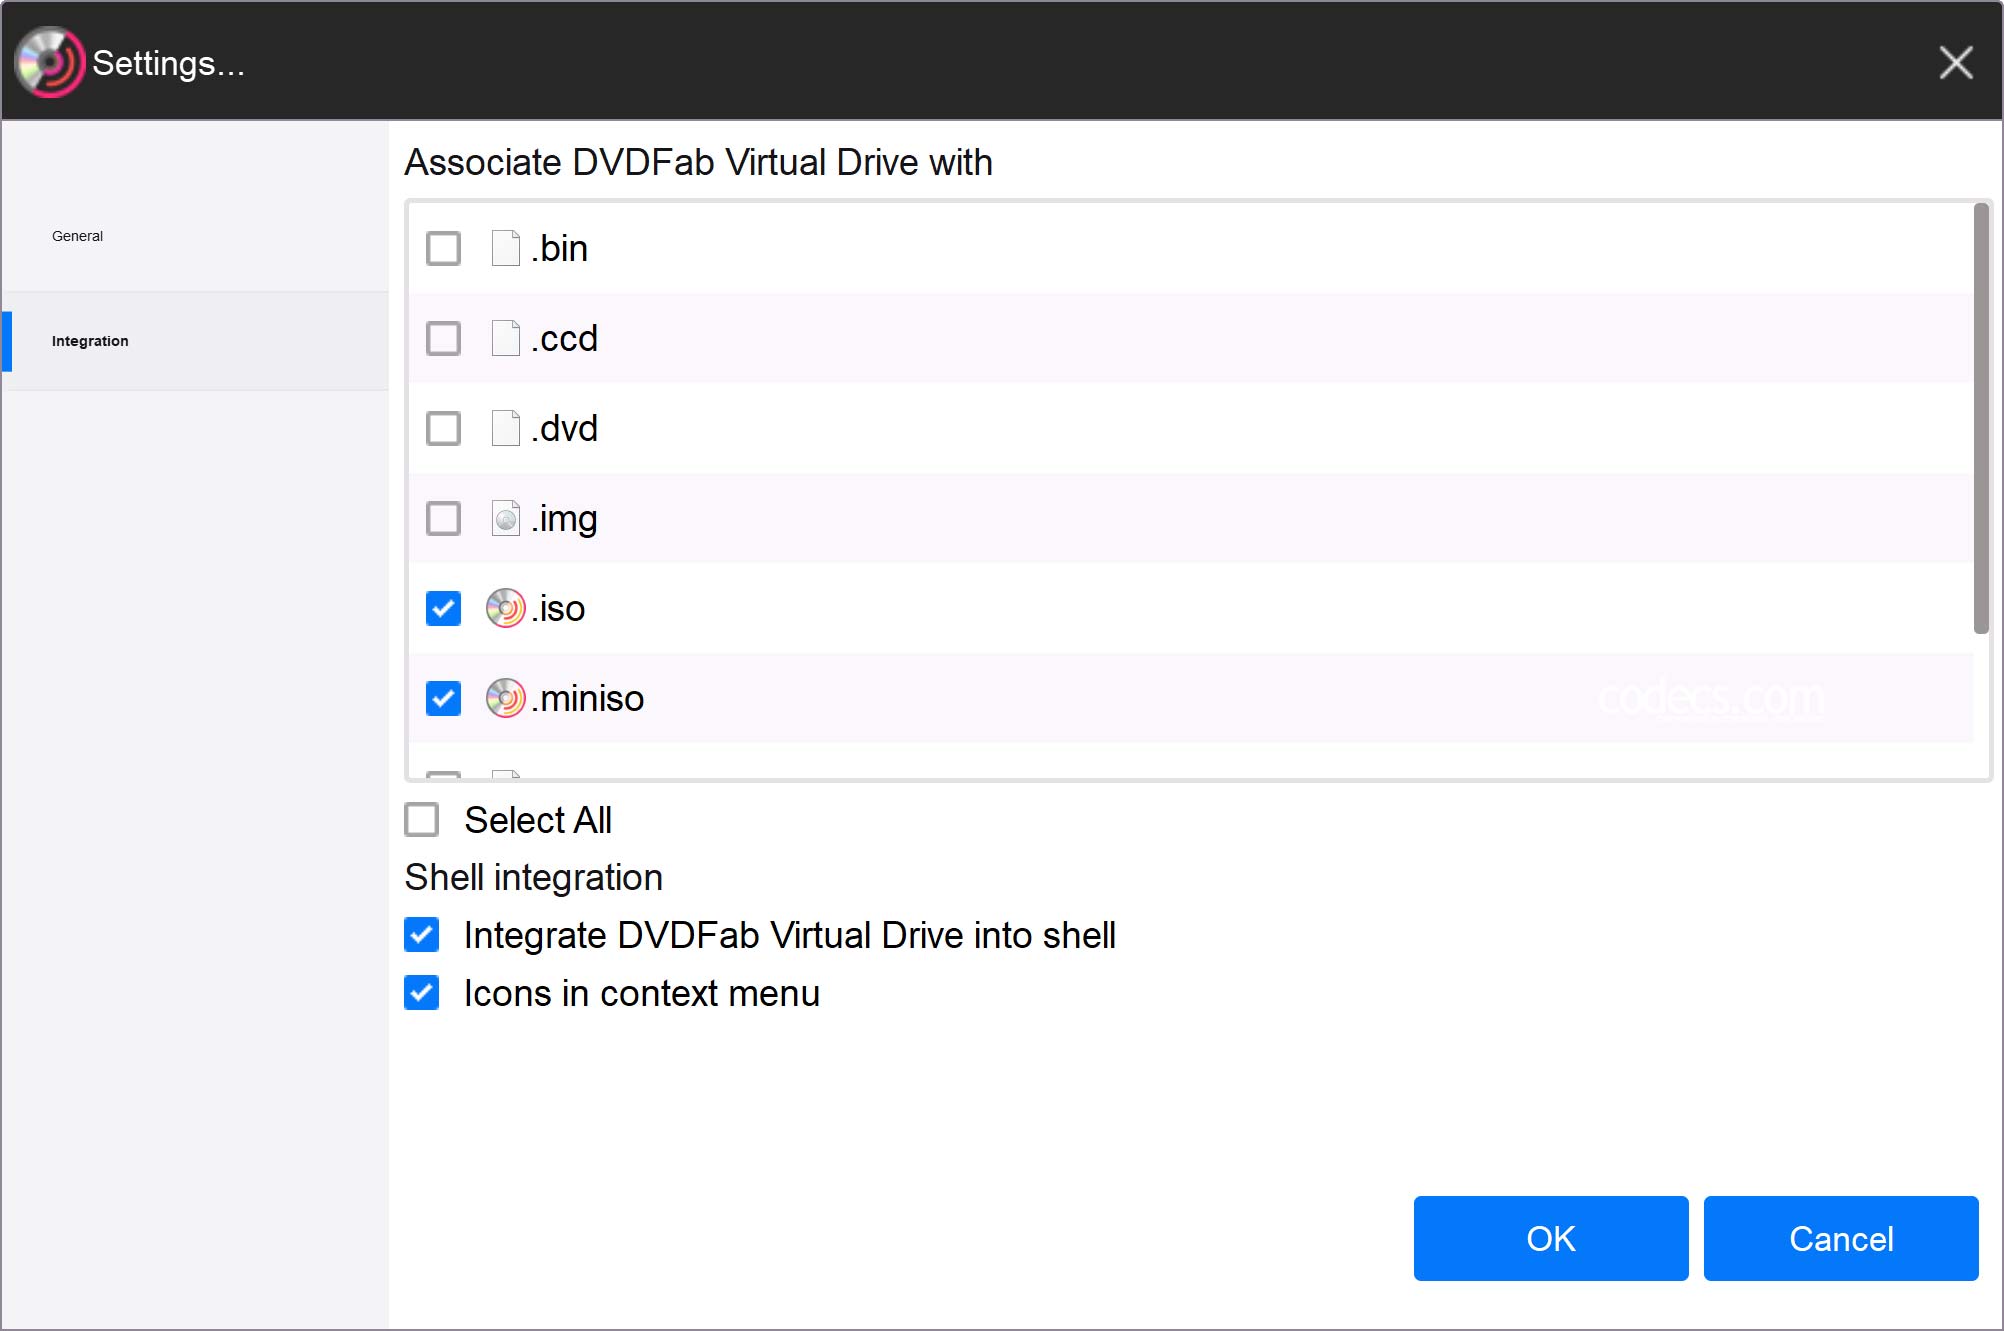This screenshot has height=1331, width=2004.
Task: Click the Select All label text
Action: [x=538, y=820]
